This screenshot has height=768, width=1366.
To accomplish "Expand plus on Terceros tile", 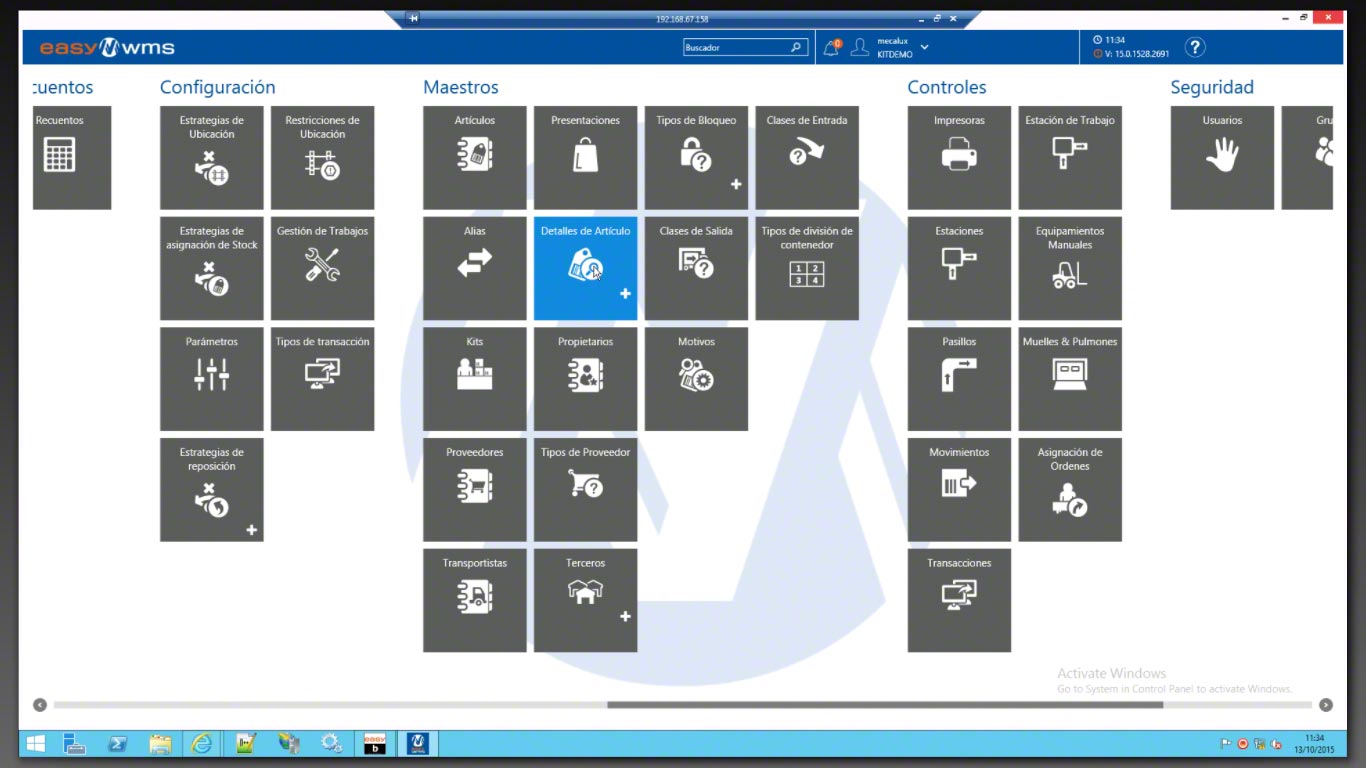I will point(625,617).
